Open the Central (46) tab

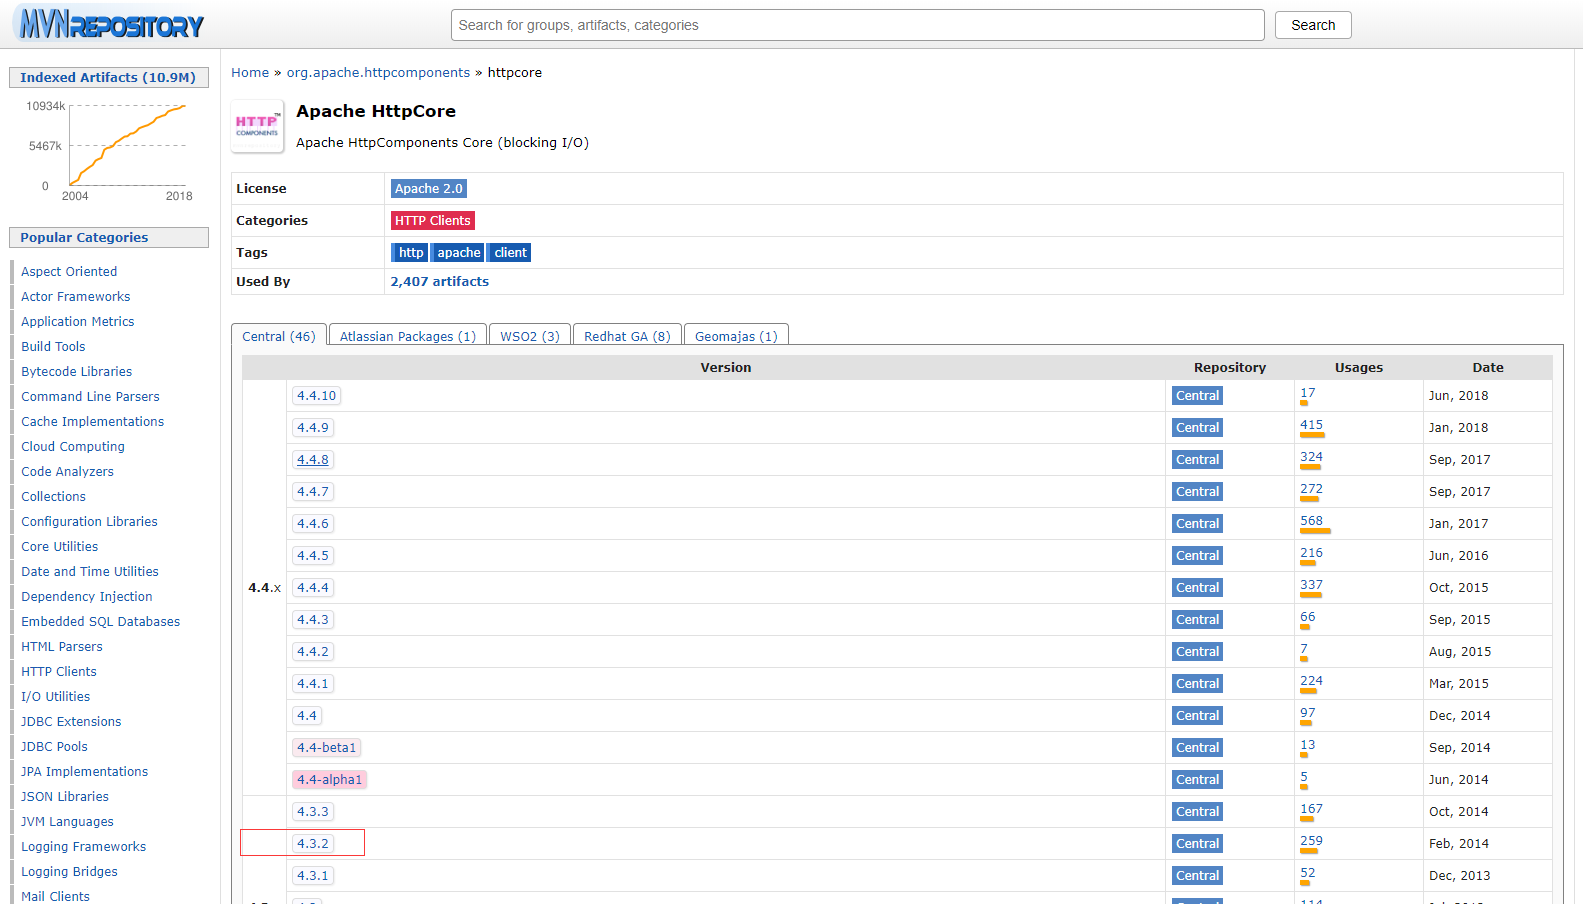(x=278, y=336)
